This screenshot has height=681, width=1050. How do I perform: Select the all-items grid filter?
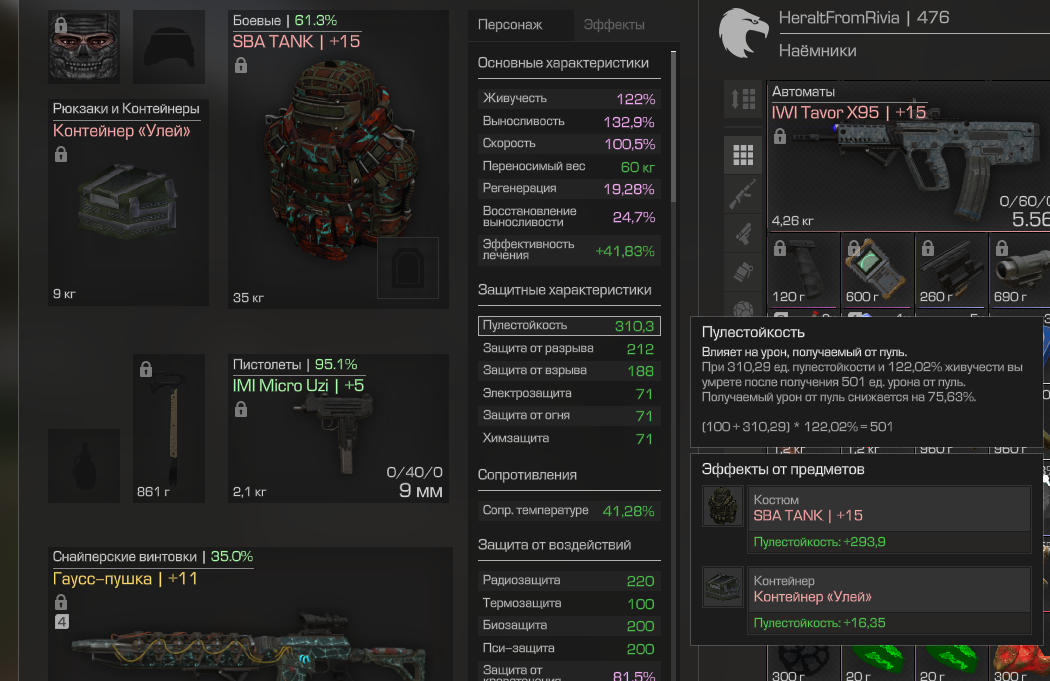(x=743, y=155)
